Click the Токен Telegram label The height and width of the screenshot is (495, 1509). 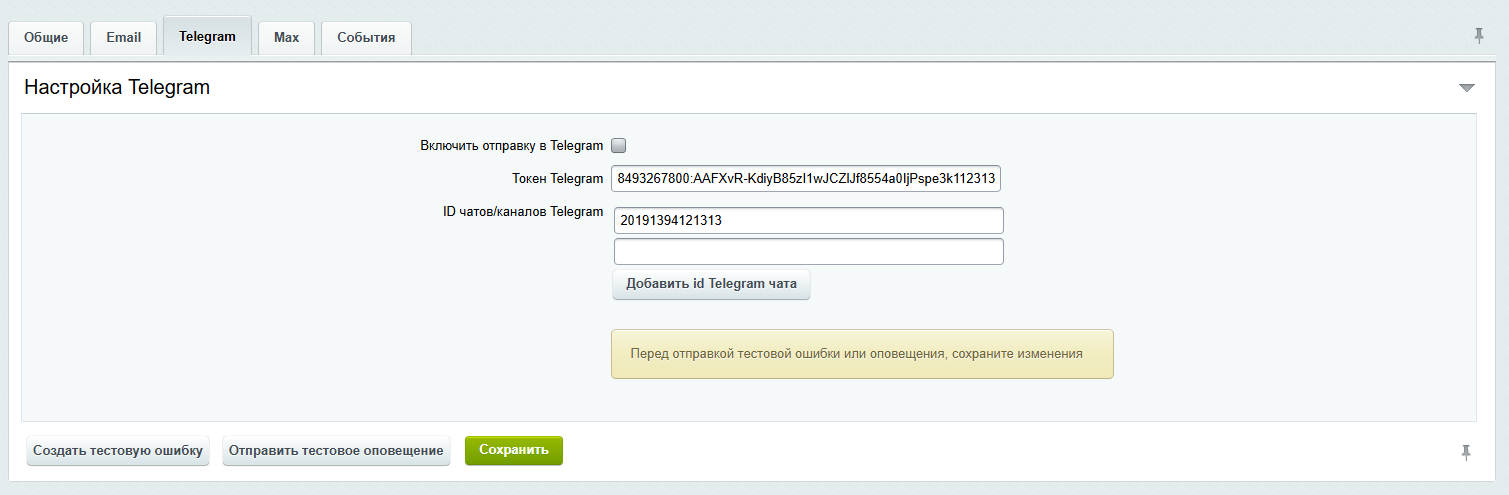coord(557,179)
